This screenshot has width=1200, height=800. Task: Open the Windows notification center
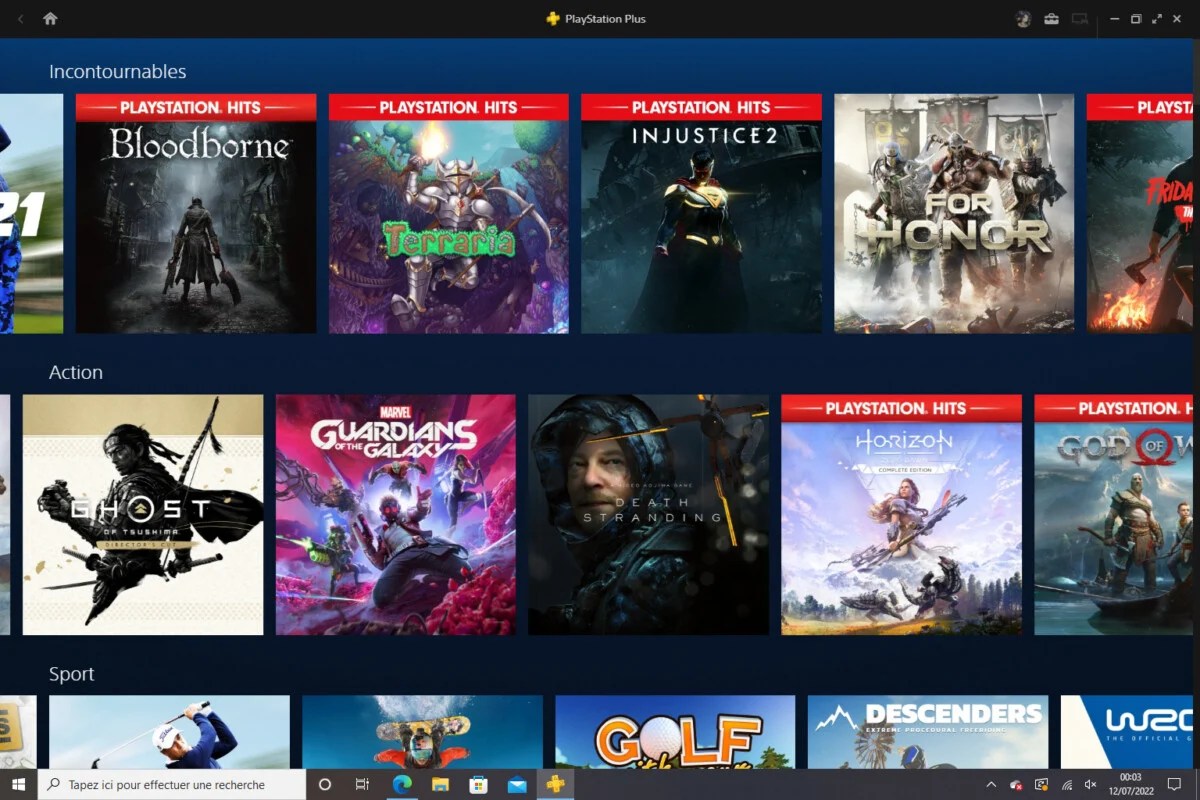coord(1175,785)
